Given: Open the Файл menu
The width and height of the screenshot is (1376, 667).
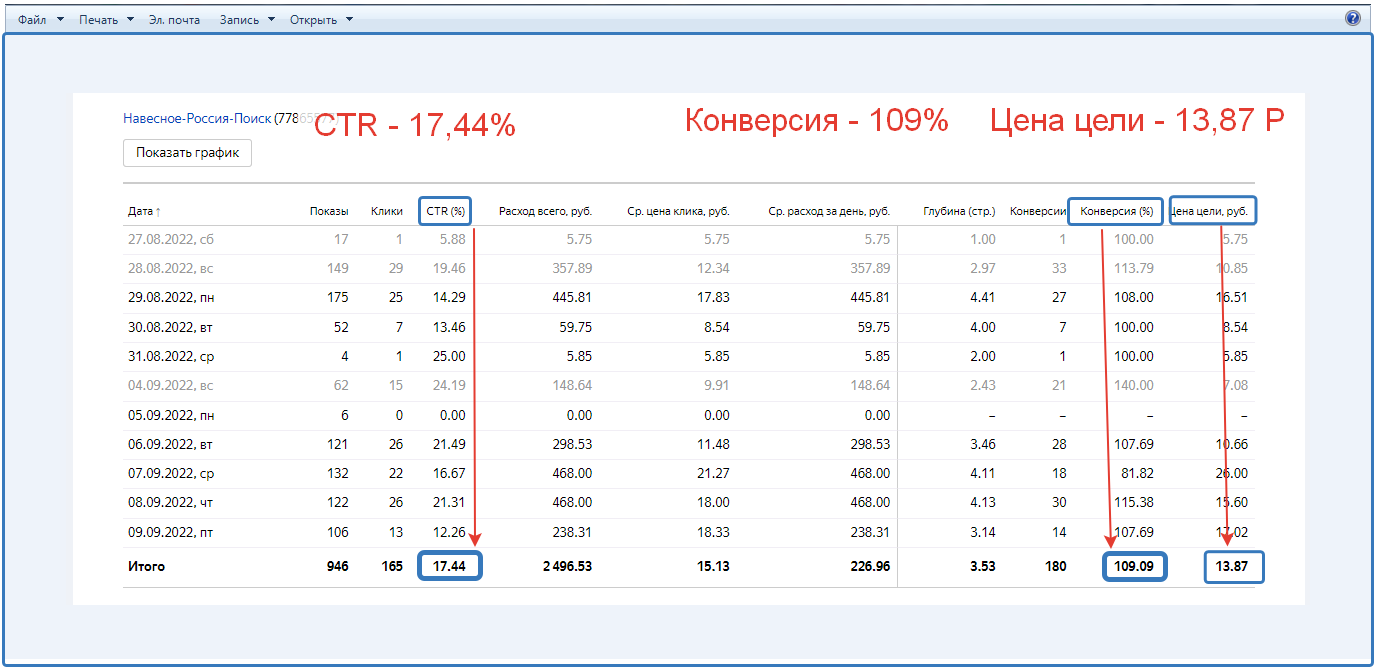Looking at the screenshot, I should click(x=32, y=19).
